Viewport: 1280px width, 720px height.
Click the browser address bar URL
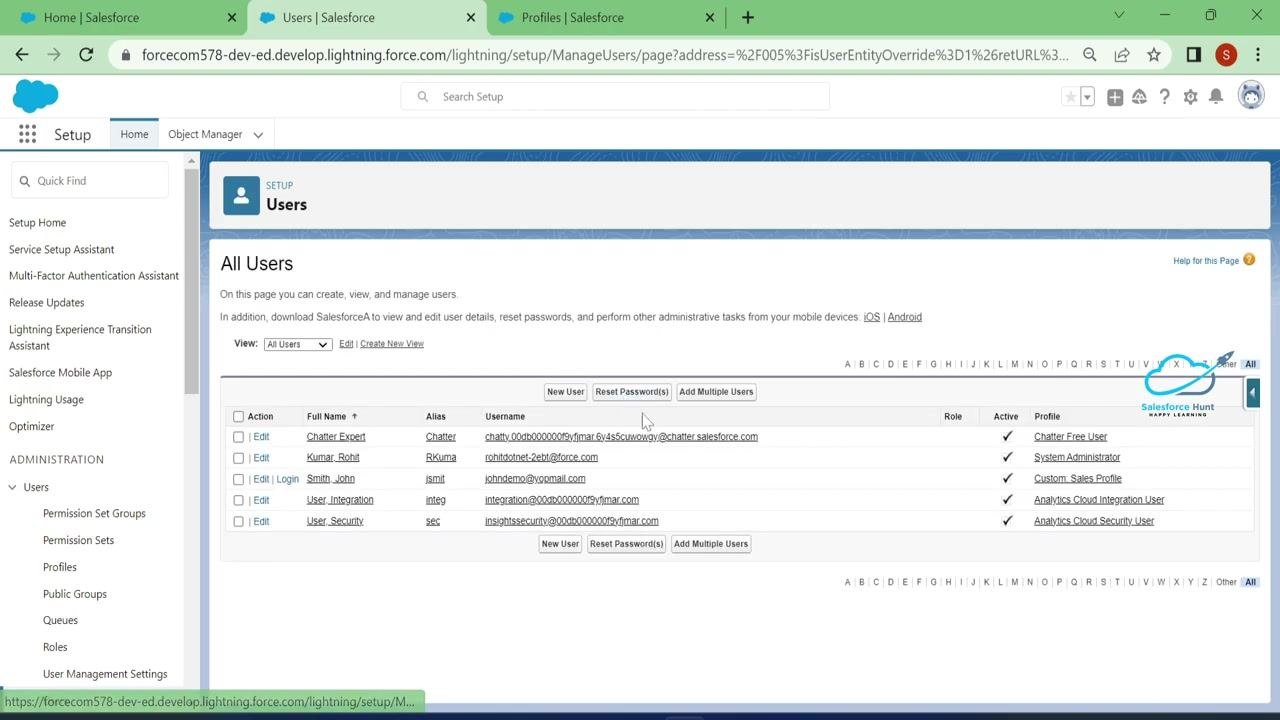point(605,55)
